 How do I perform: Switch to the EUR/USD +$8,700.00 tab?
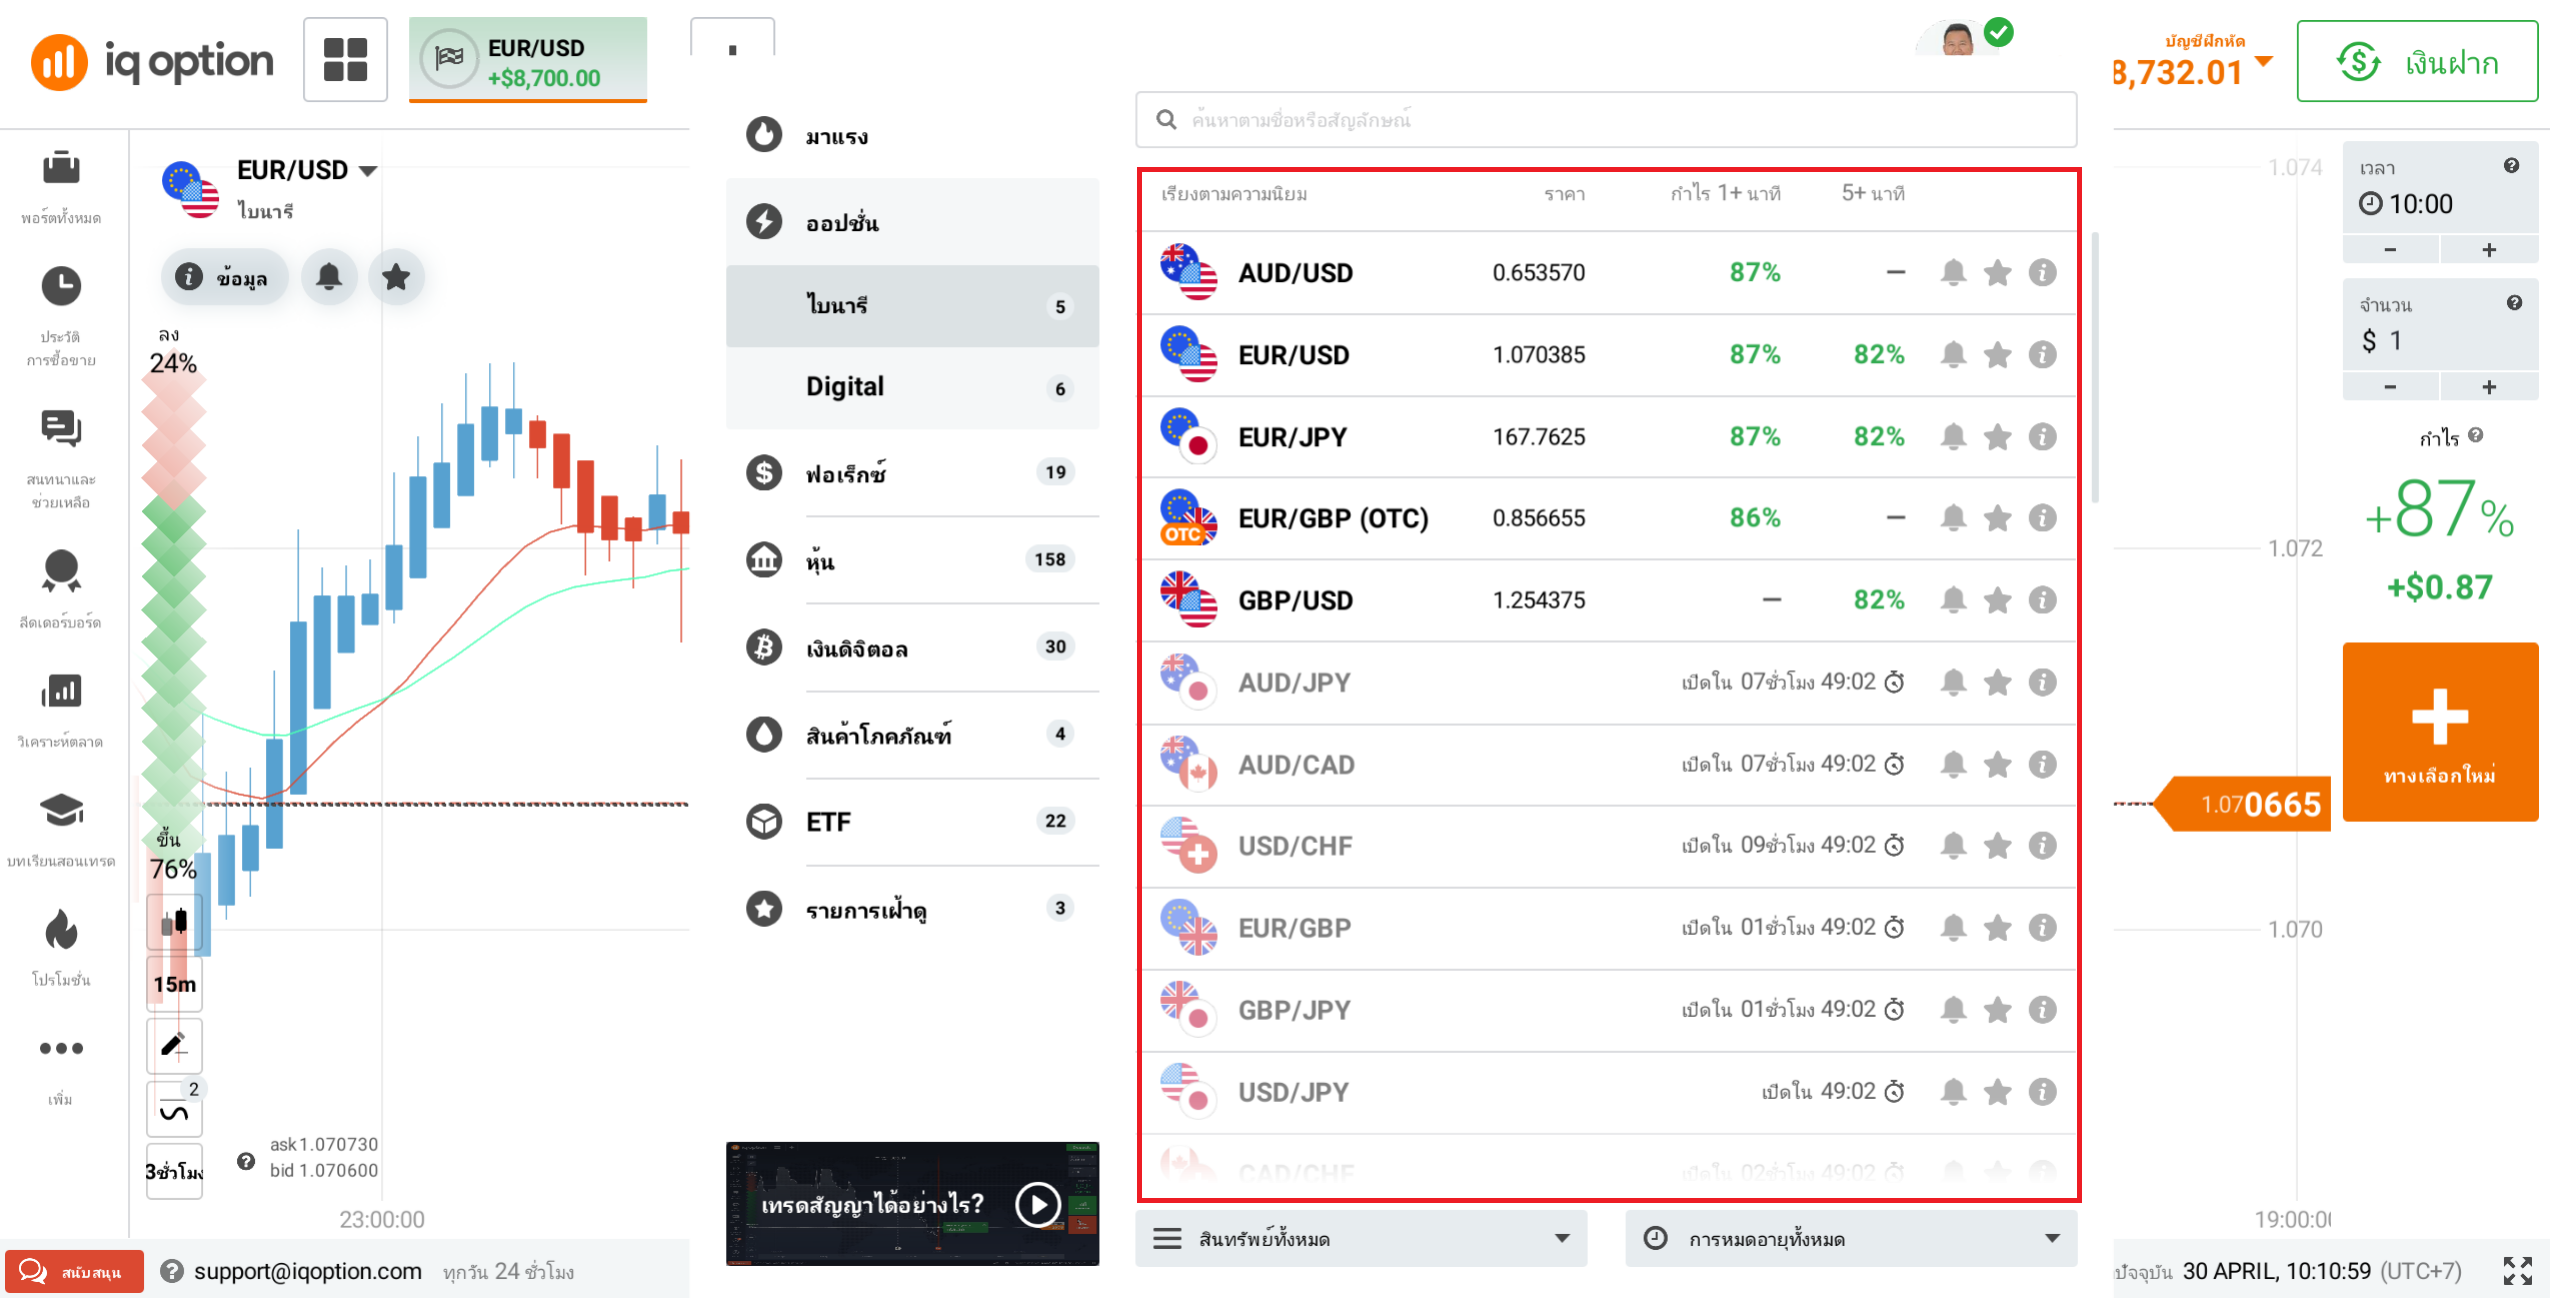pyautogui.click(x=528, y=60)
